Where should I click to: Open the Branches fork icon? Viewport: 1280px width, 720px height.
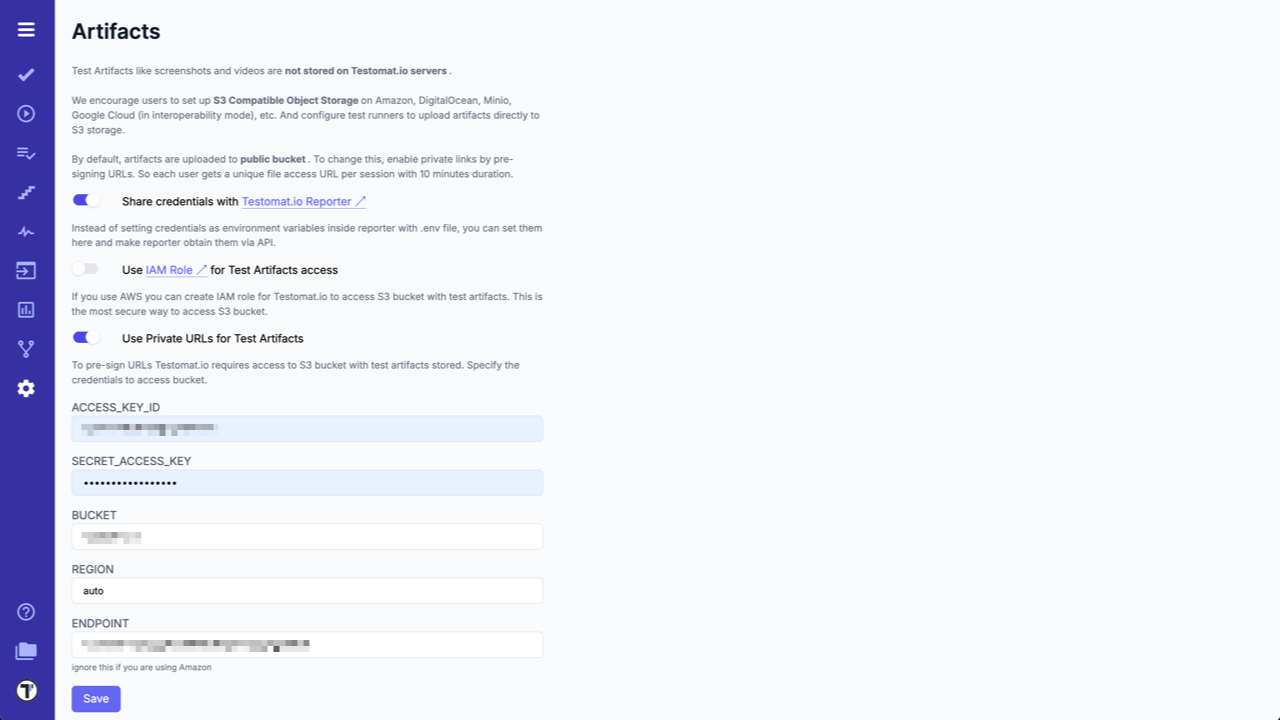[26, 349]
